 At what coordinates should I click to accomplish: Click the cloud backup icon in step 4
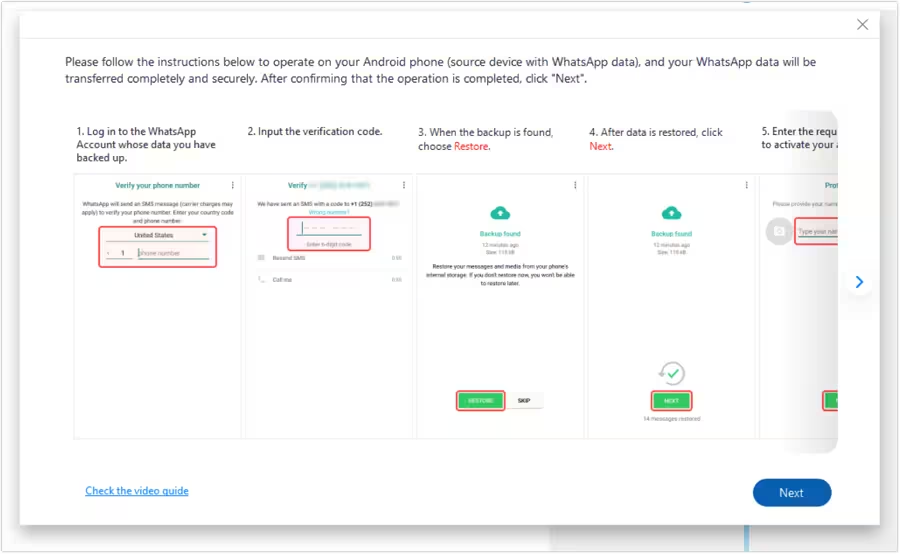tap(672, 213)
